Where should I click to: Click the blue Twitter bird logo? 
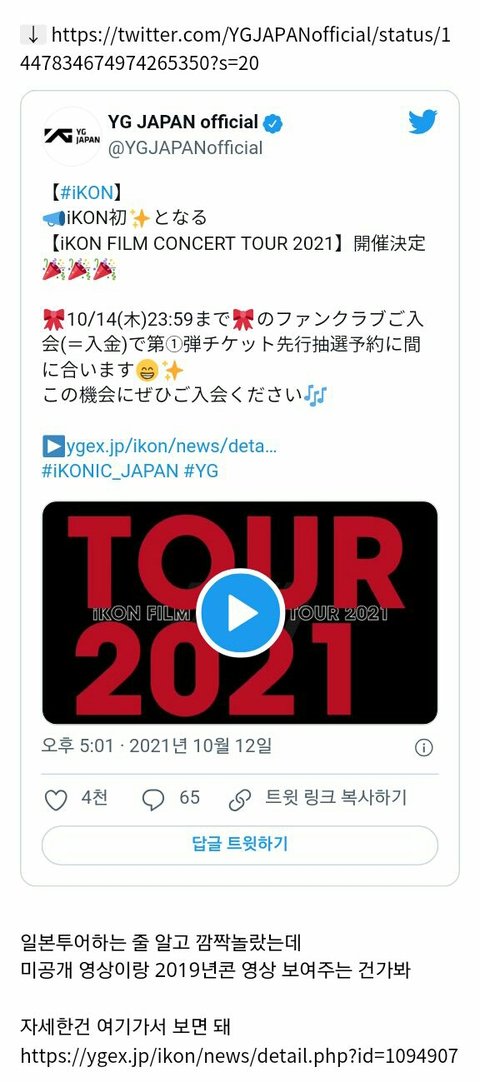click(422, 123)
